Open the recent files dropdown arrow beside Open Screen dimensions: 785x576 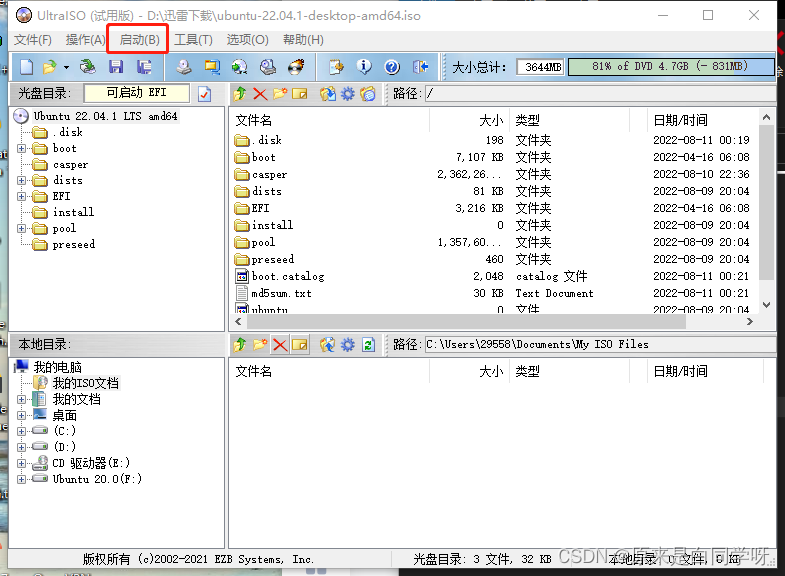pos(66,67)
